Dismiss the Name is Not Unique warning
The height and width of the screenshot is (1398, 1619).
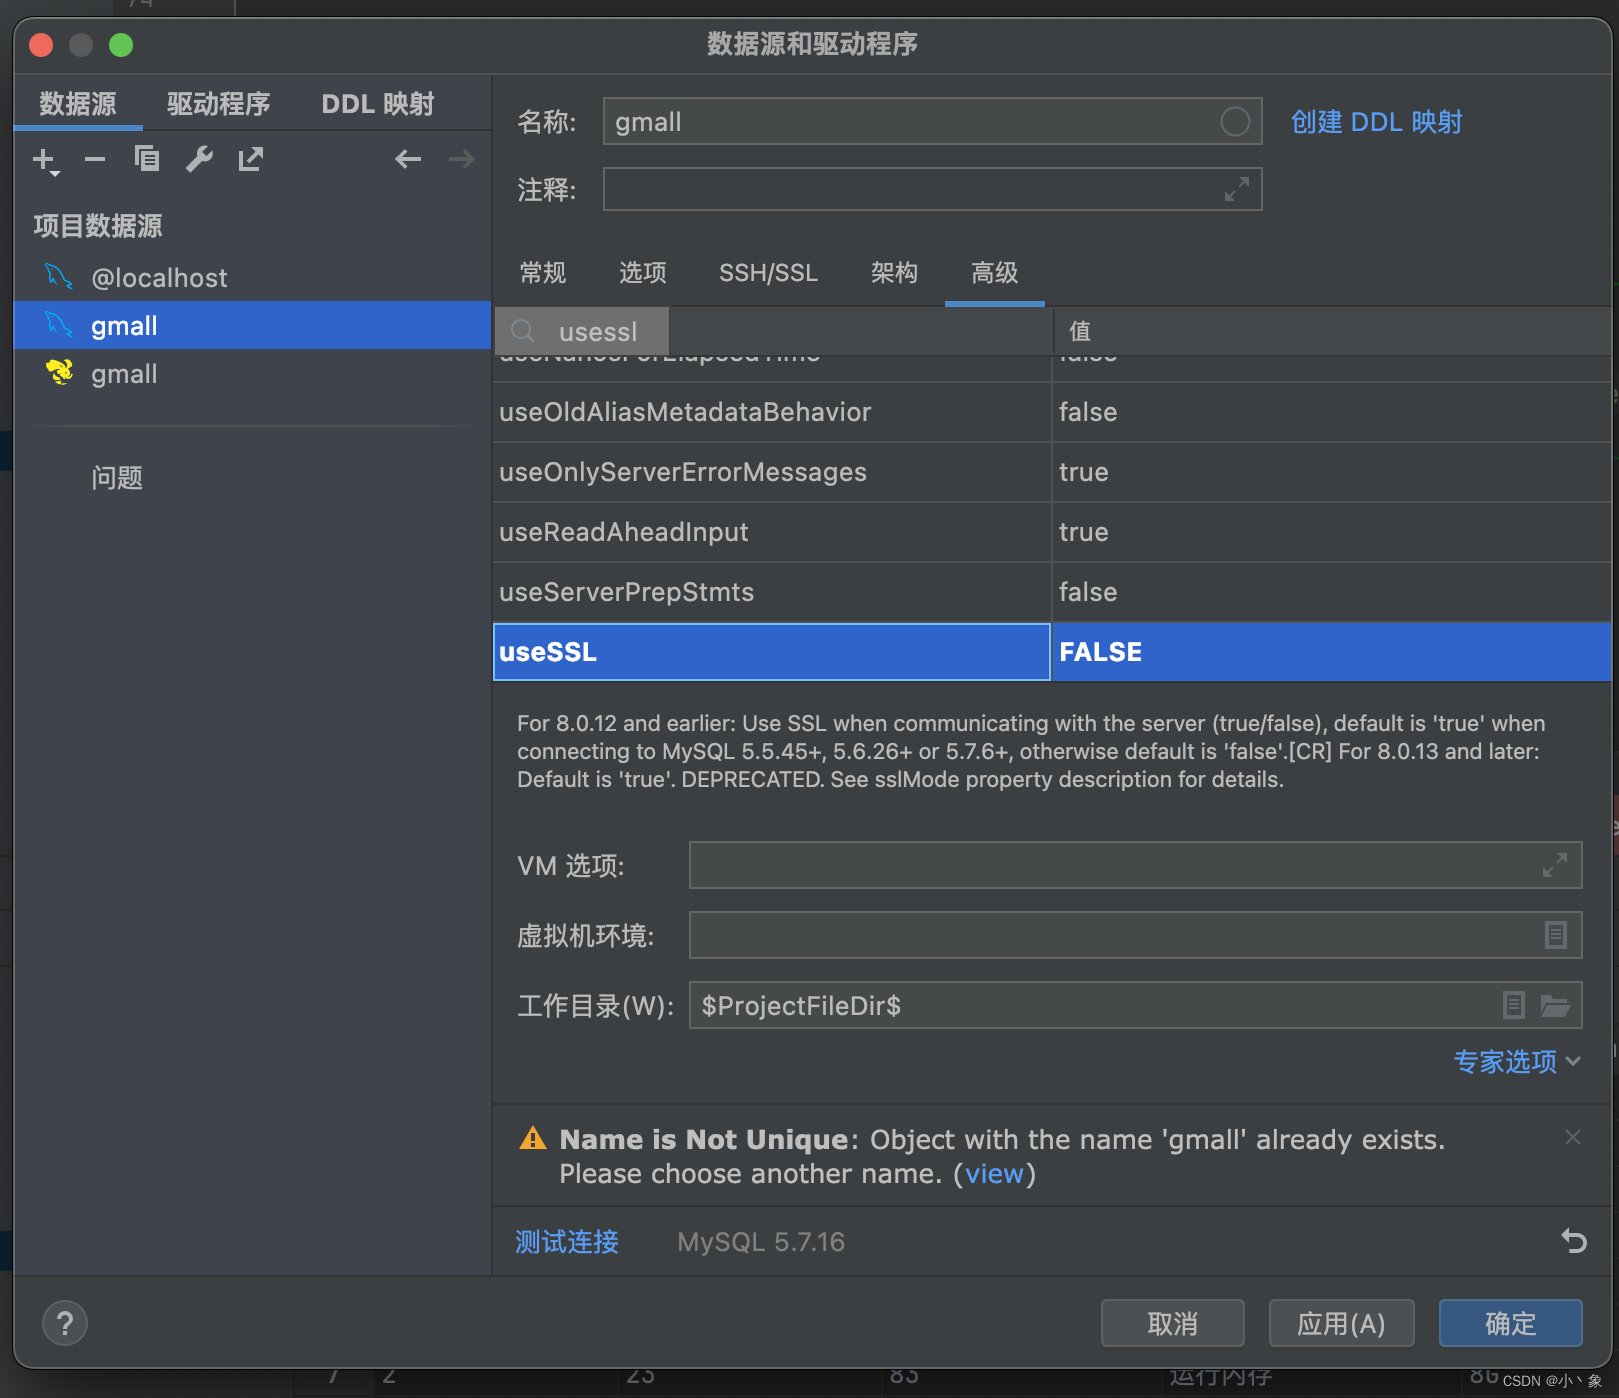[1572, 1137]
